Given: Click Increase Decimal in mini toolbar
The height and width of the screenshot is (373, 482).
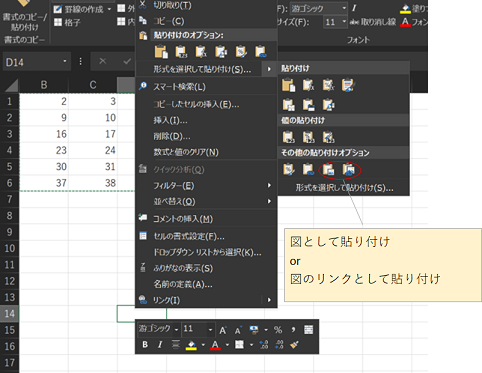Looking at the screenshot, I should pyautogui.click(x=264, y=344).
